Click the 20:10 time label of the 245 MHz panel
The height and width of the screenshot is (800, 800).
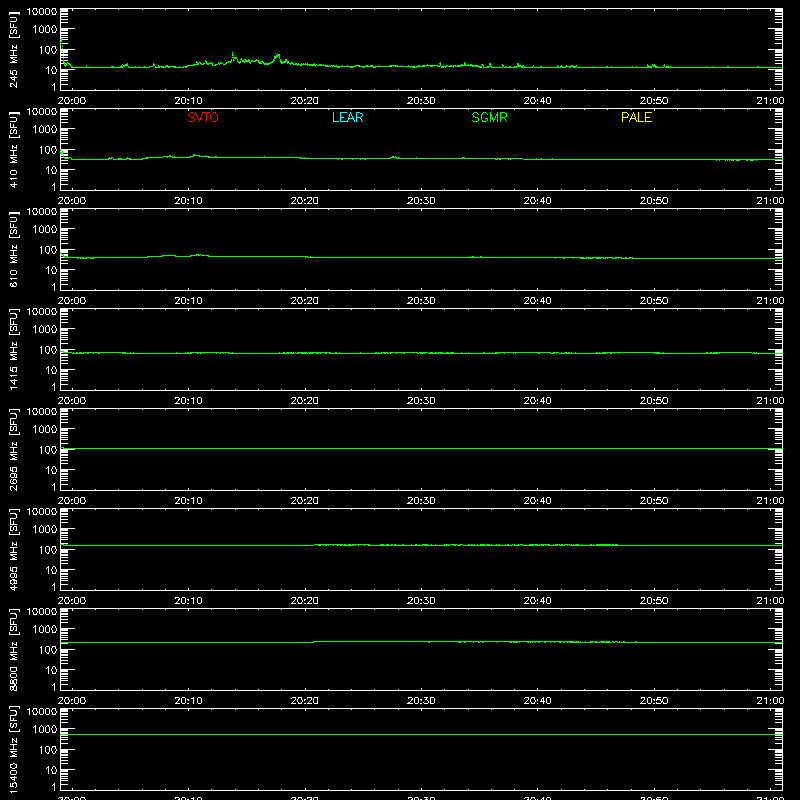tap(188, 101)
